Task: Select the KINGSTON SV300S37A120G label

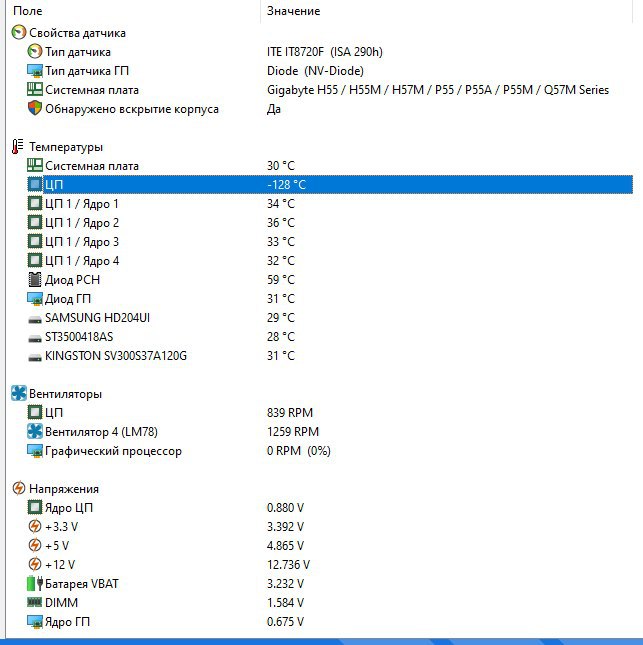Action: (x=116, y=355)
